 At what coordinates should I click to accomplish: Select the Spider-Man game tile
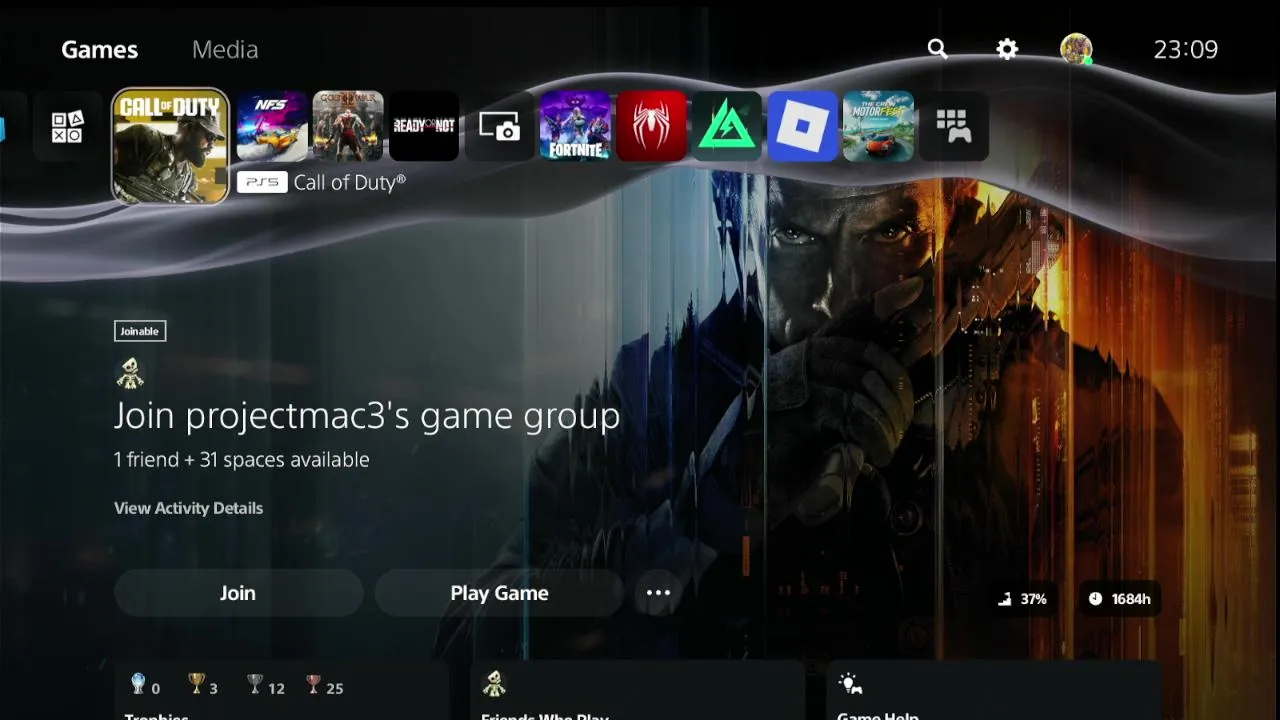click(x=651, y=126)
